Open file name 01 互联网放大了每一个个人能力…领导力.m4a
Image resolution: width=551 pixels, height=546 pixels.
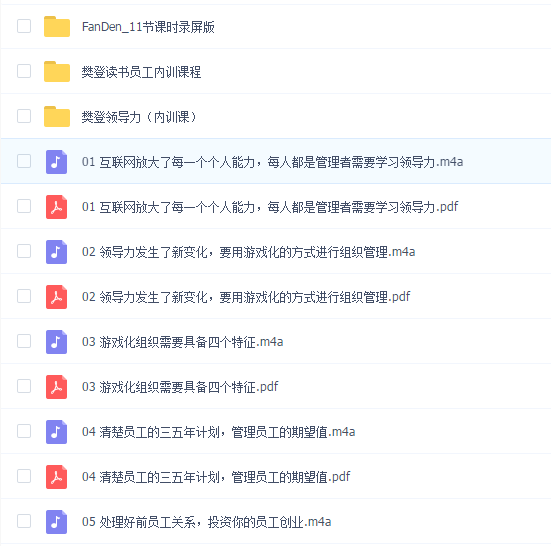tap(272, 162)
